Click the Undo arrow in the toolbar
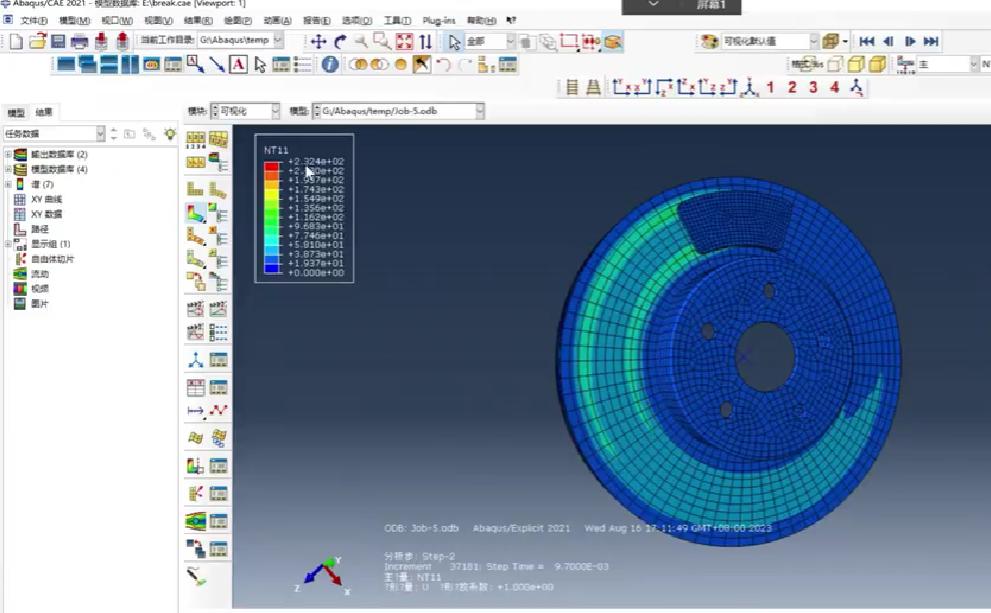The width and height of the screenshot is (991, 613). click(443, 64)
